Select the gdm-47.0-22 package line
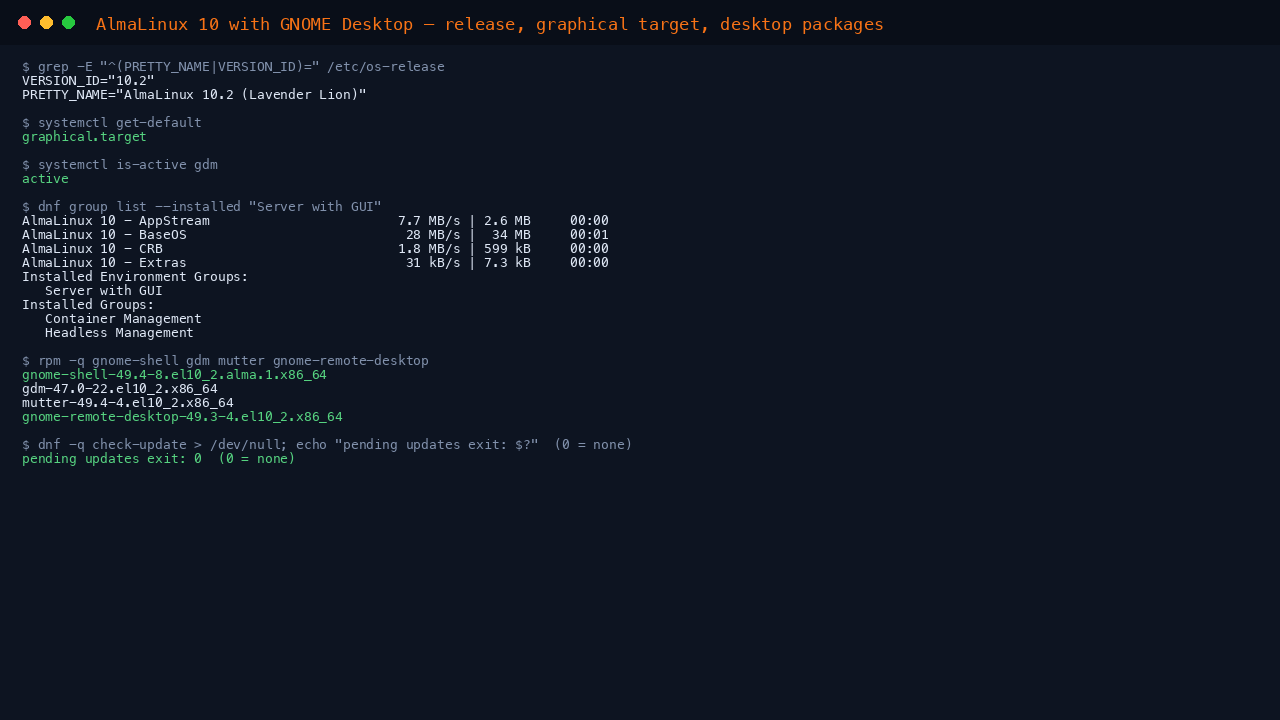 click(x=120, y=389)
